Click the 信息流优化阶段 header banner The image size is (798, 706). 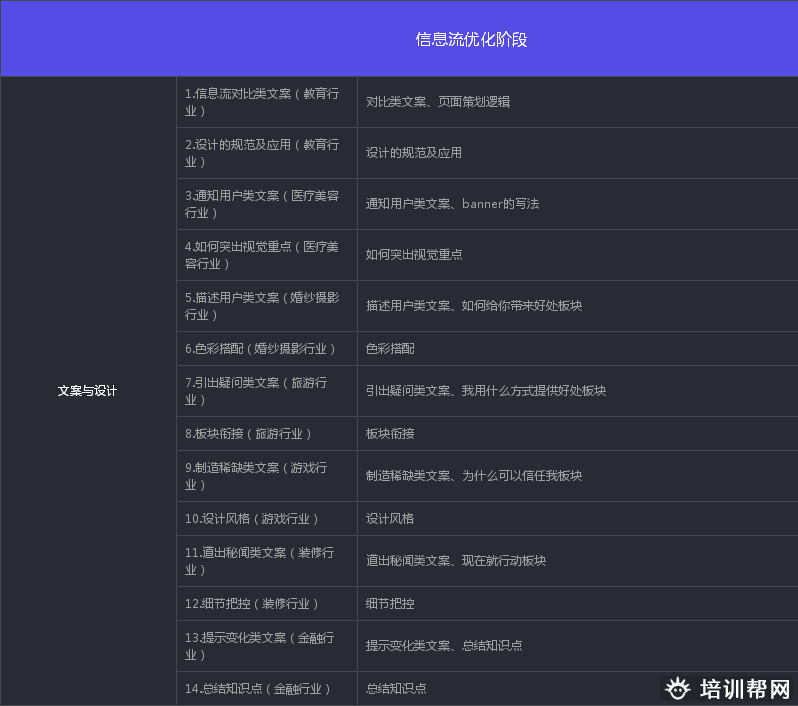(471, 39)
